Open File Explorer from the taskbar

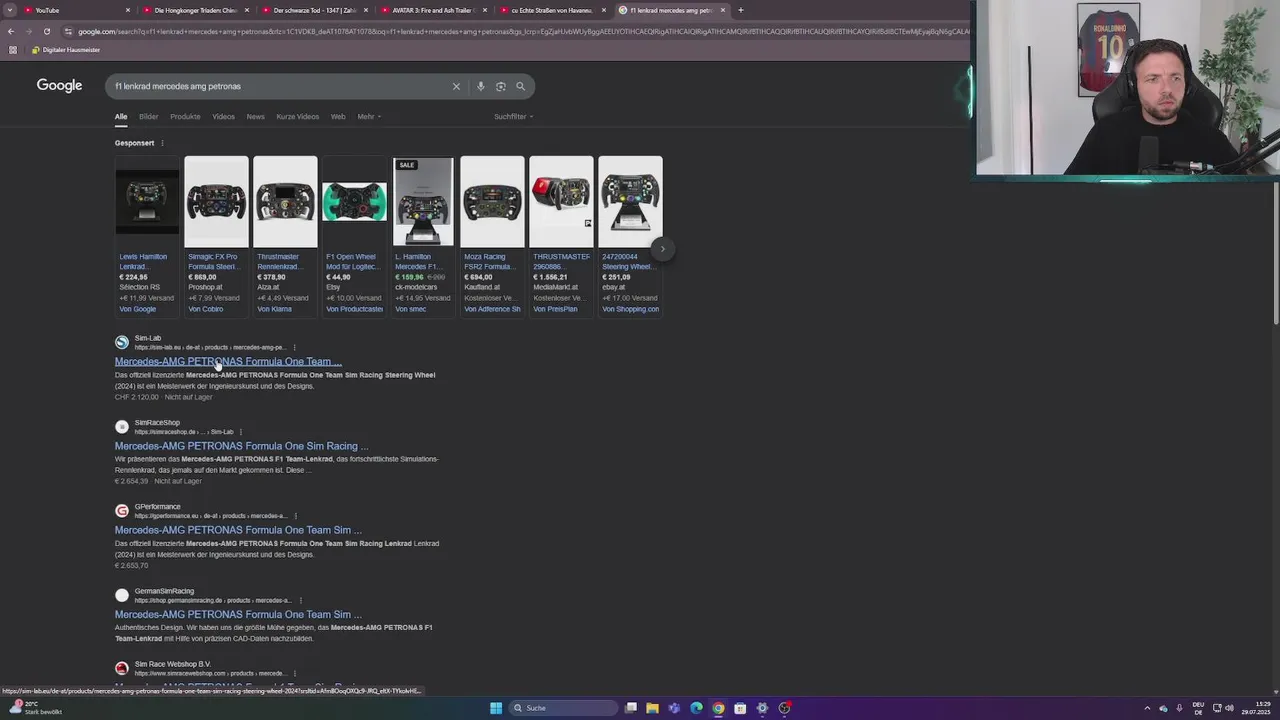click(652, 708)
